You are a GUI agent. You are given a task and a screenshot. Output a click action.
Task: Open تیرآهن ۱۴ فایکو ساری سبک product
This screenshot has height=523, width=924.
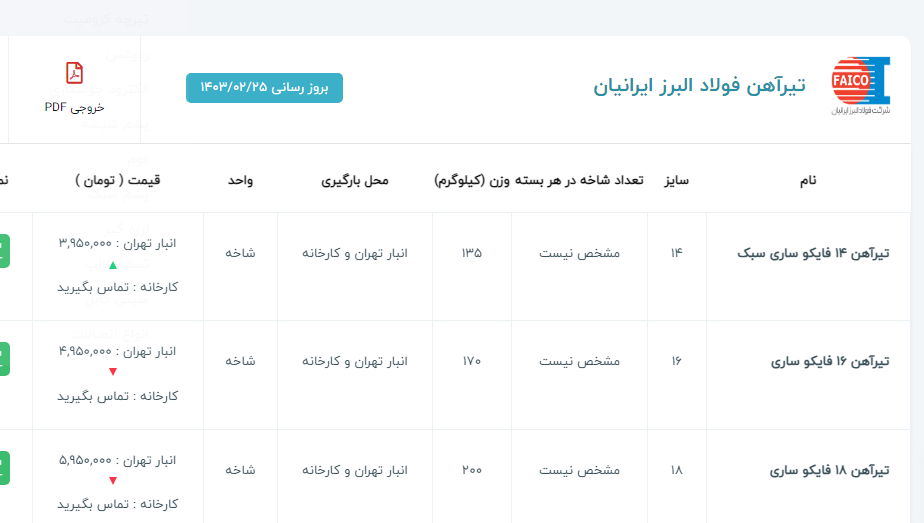tap(812, 253)
